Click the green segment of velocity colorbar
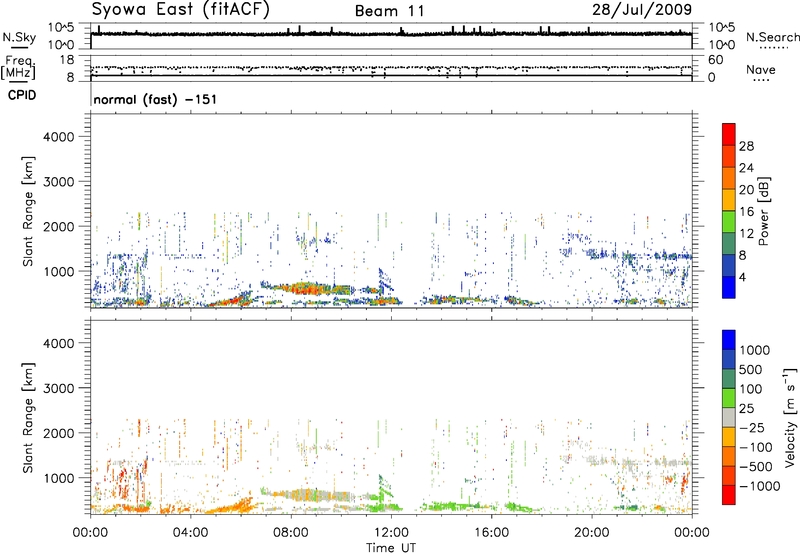Viewport: 800px width, 554px height. click(x=729, y=398)
